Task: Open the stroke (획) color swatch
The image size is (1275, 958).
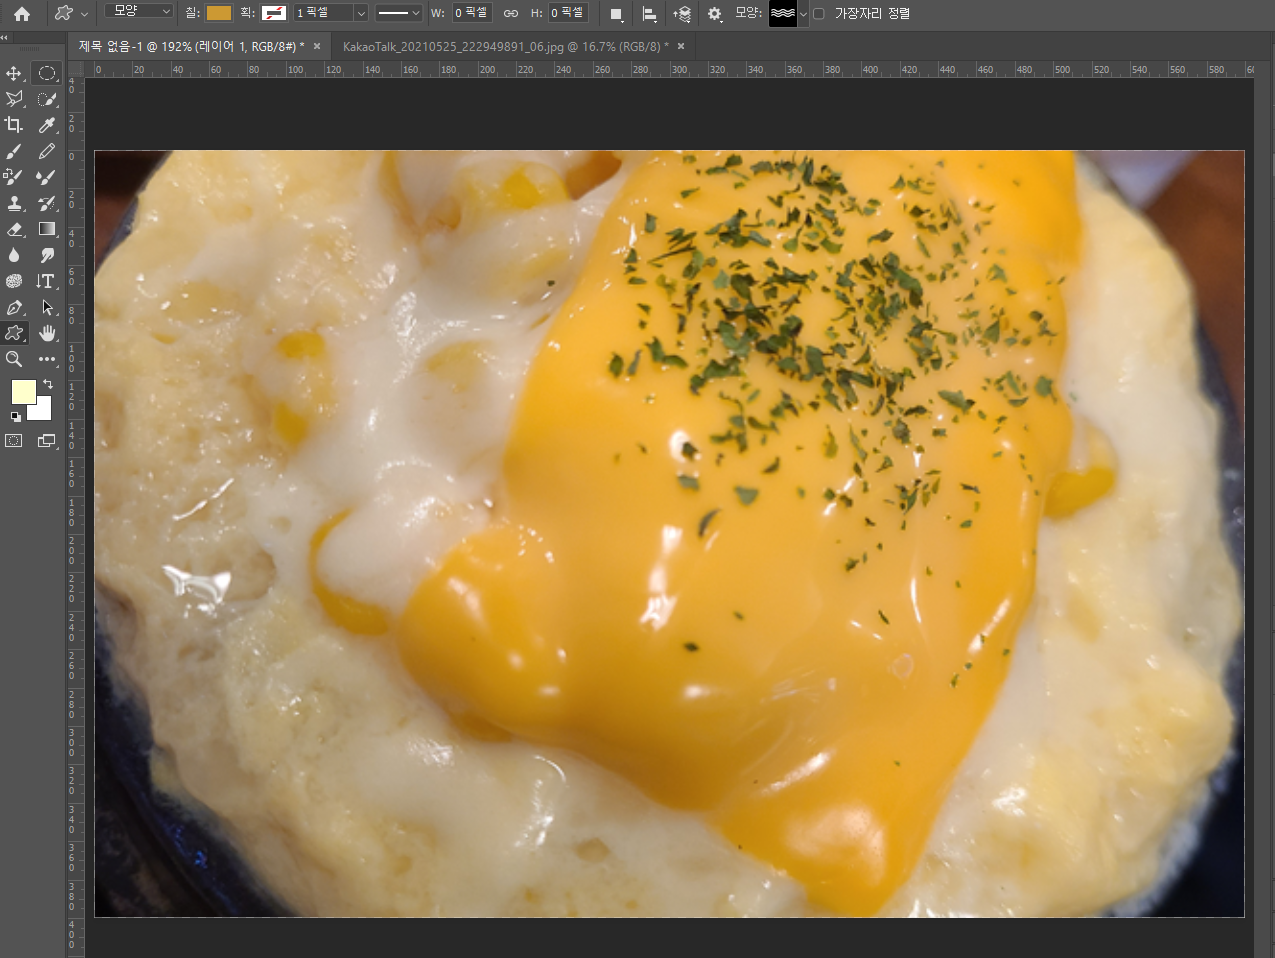Action: coord(274,13)
